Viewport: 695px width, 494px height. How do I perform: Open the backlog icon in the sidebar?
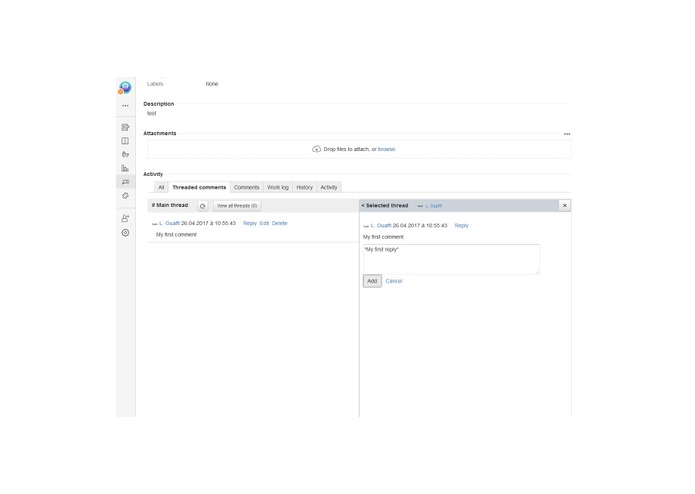point(125,127)
